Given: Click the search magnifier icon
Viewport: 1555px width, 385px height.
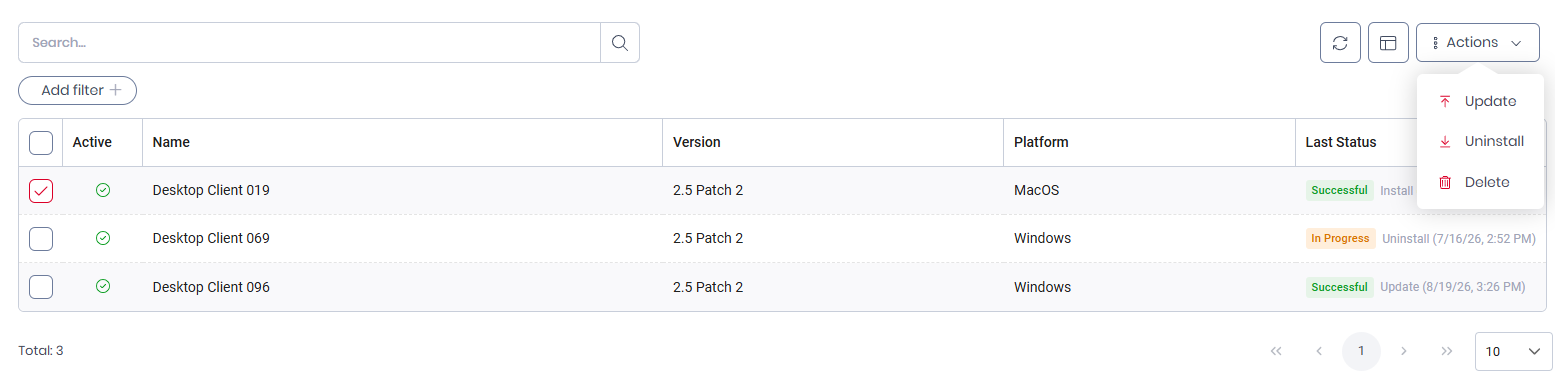Looking at the screenshot, I should coord(620,43).
